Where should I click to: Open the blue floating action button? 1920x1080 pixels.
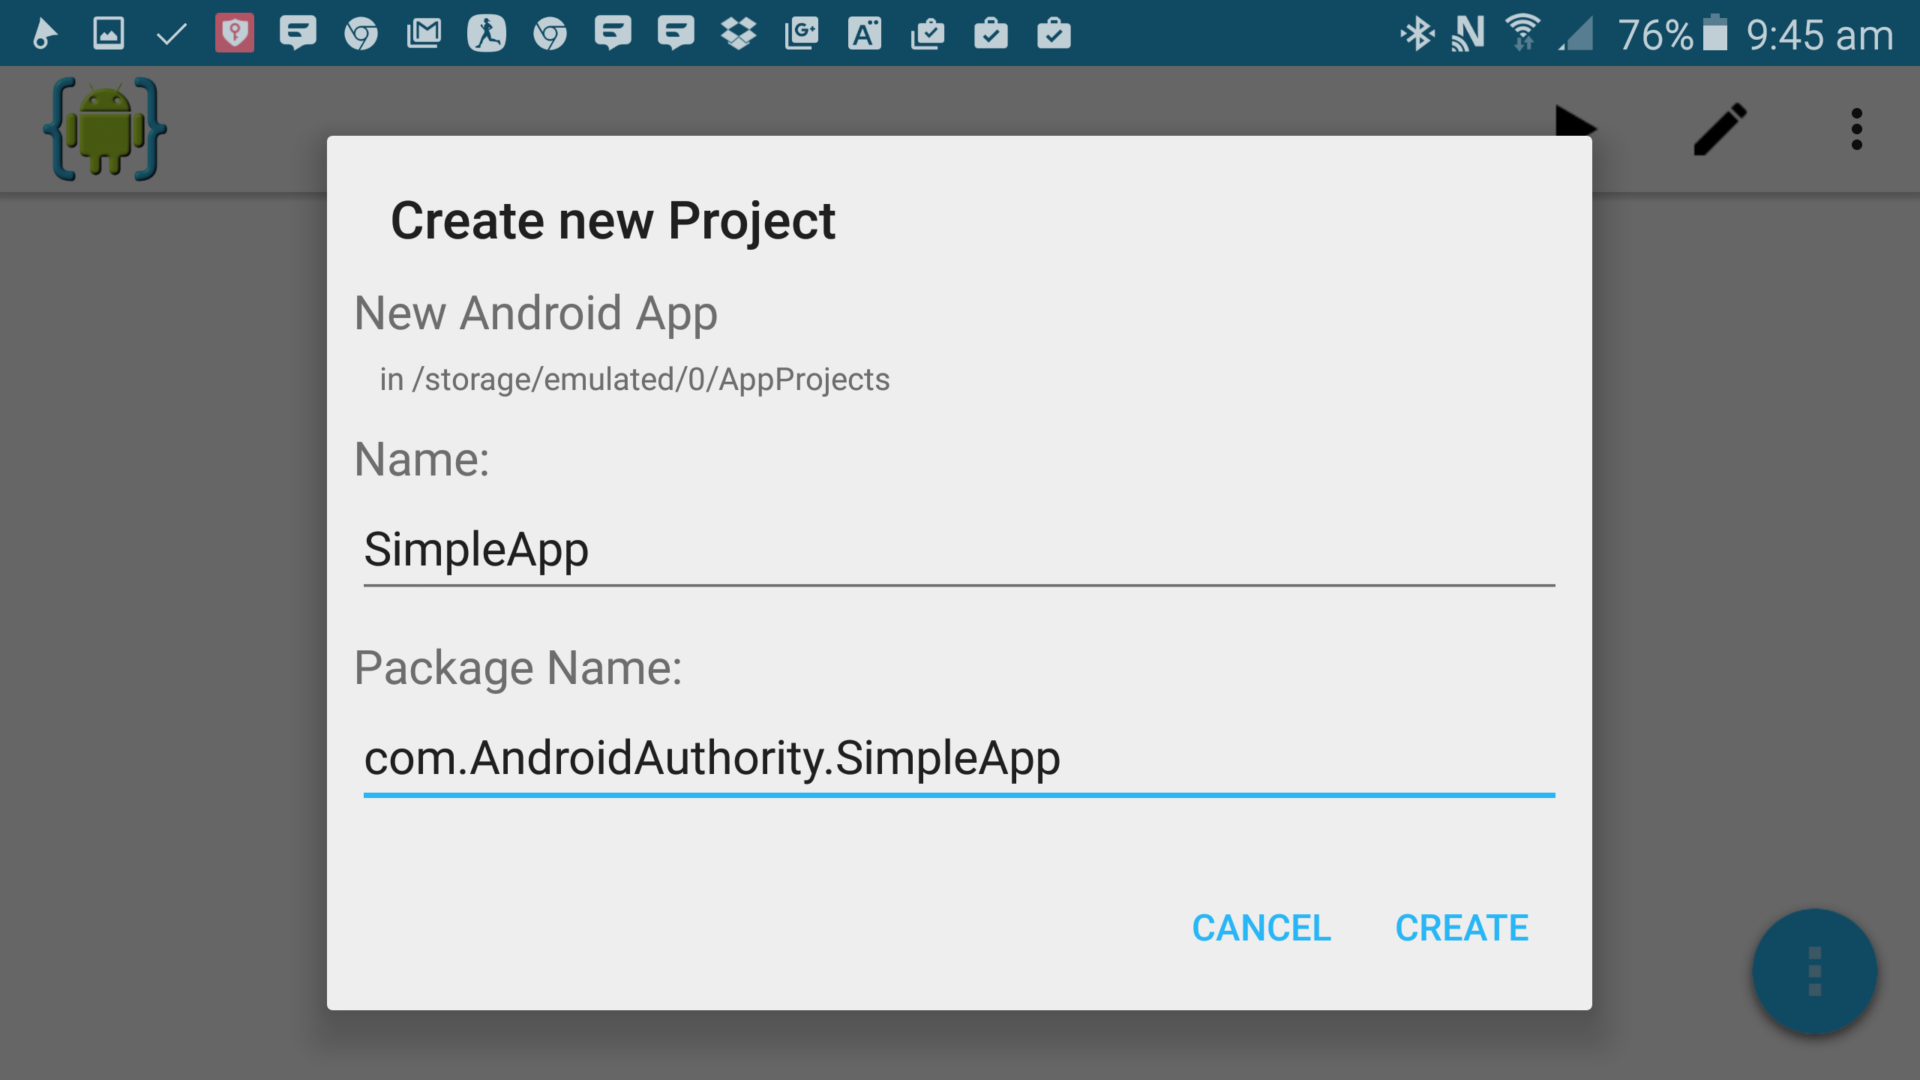coord(1816,971)
